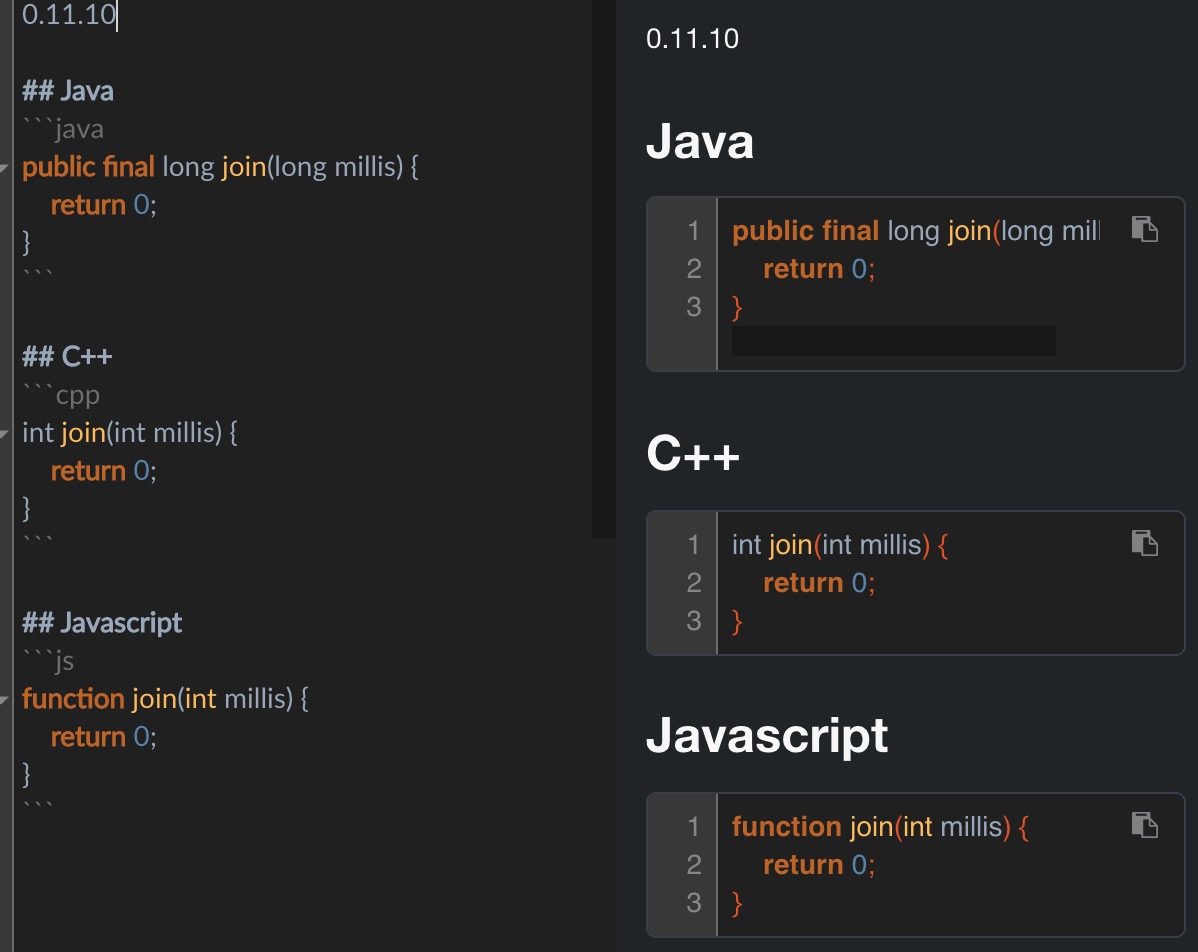This screenshot has width=1198, height=952.
Task: Place cursor after '0.11.10' in editor
Action: pyautogui.click(x=117, y=15)
